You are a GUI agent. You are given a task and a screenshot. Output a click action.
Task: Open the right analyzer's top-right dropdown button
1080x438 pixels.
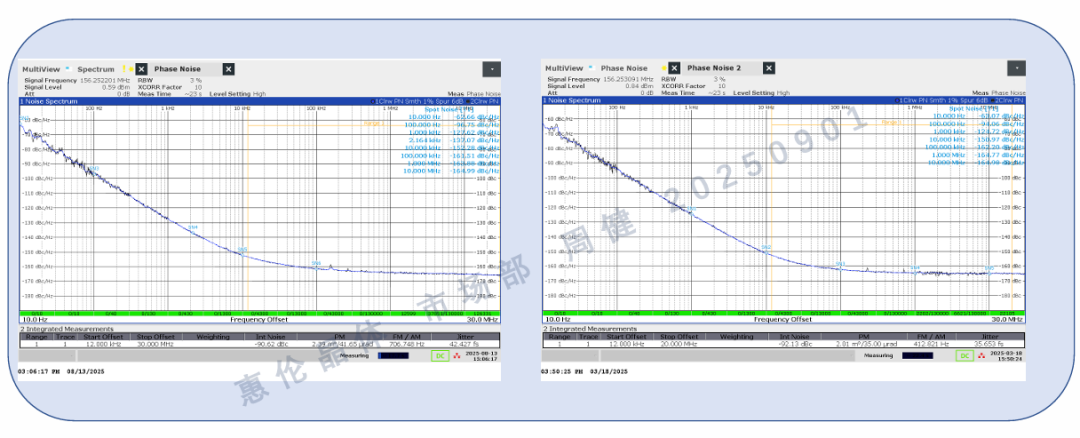click(1013, 68)
